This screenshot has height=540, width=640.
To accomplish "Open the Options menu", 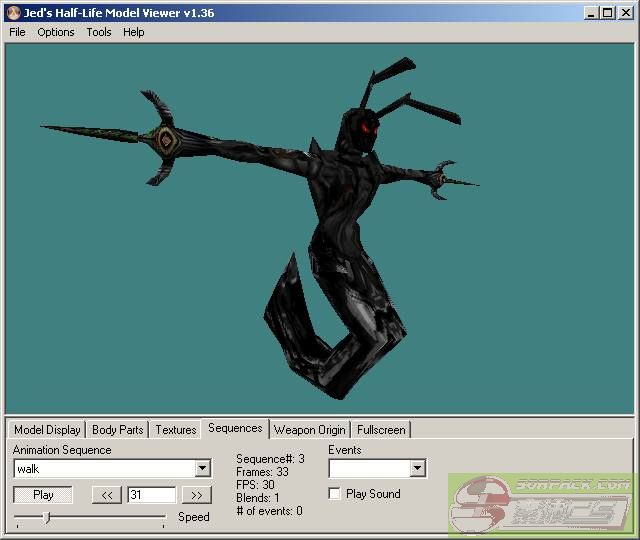I will tap(56, 32).
